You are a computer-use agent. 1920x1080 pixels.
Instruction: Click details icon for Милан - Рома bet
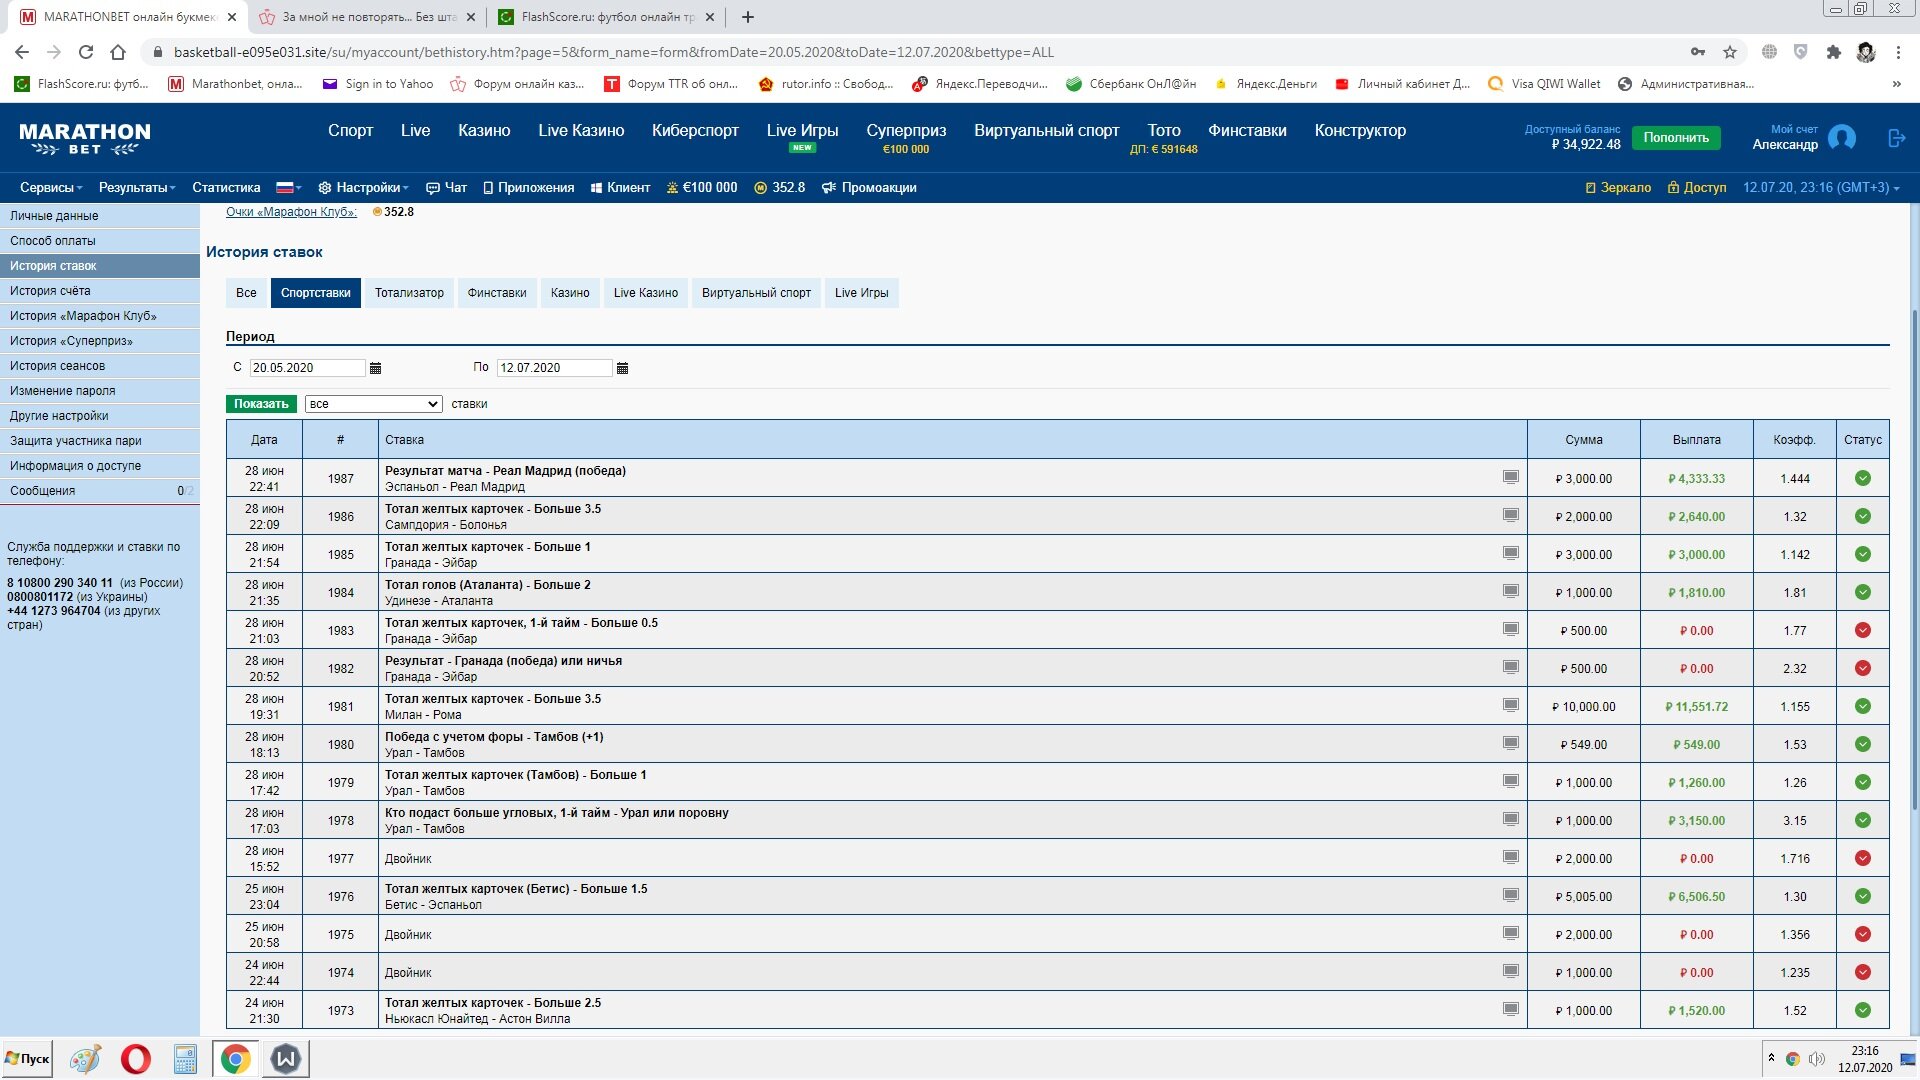(1510, 705)
